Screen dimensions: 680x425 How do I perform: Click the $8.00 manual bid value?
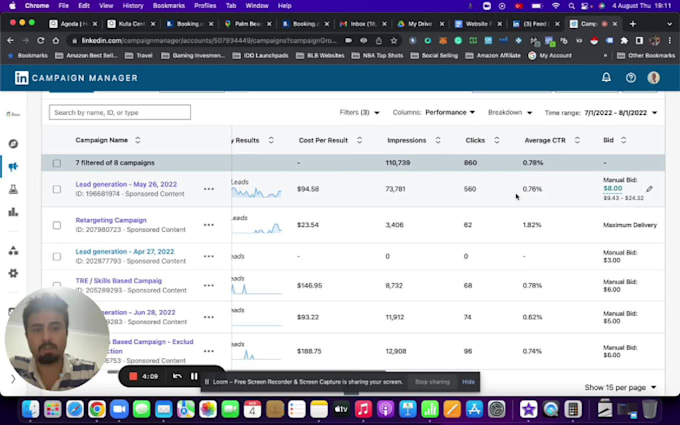612,188
